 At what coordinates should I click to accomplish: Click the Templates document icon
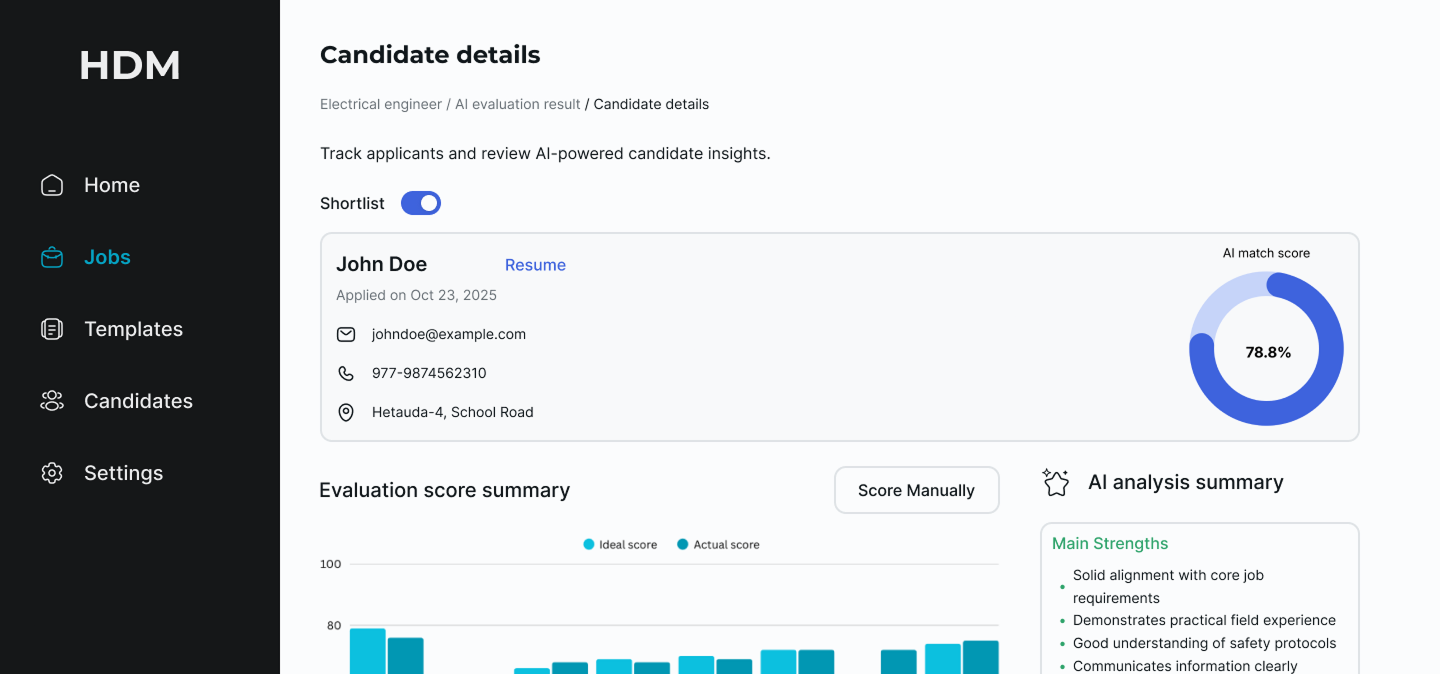(x=51, y=329)
